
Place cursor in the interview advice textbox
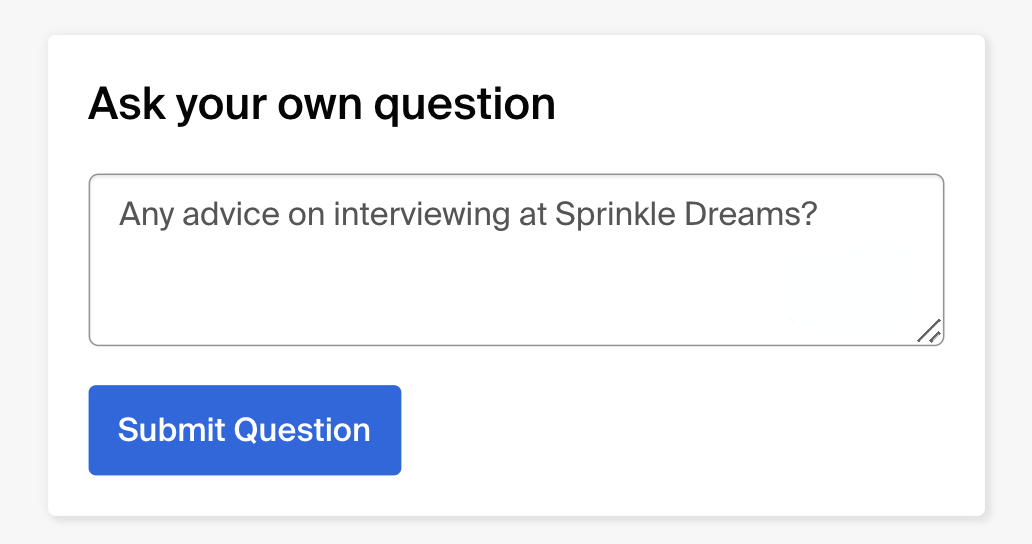pyautogui.click(x=516, y=270)
